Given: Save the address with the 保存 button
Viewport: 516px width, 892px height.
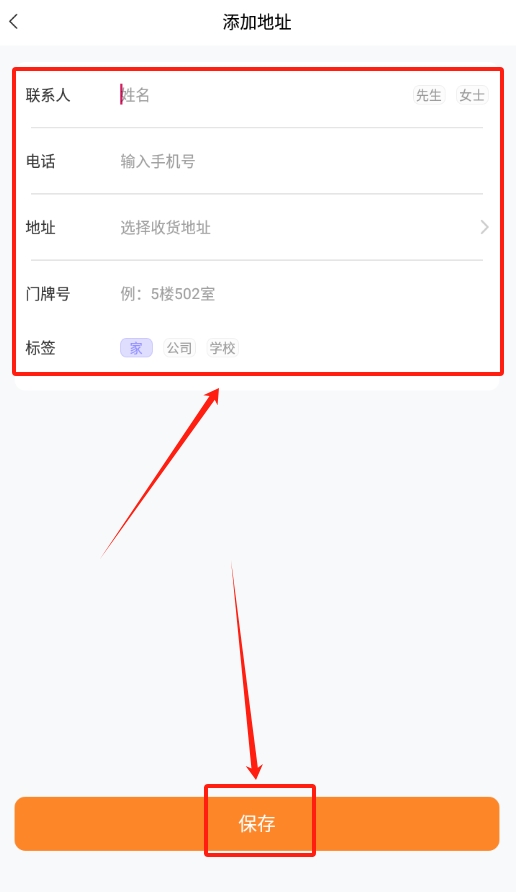Looking at the screenshot, I should tap(257, 824).
